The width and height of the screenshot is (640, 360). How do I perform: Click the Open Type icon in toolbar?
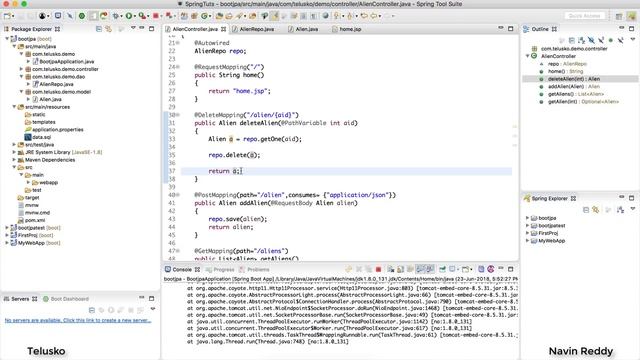point(219,16)
